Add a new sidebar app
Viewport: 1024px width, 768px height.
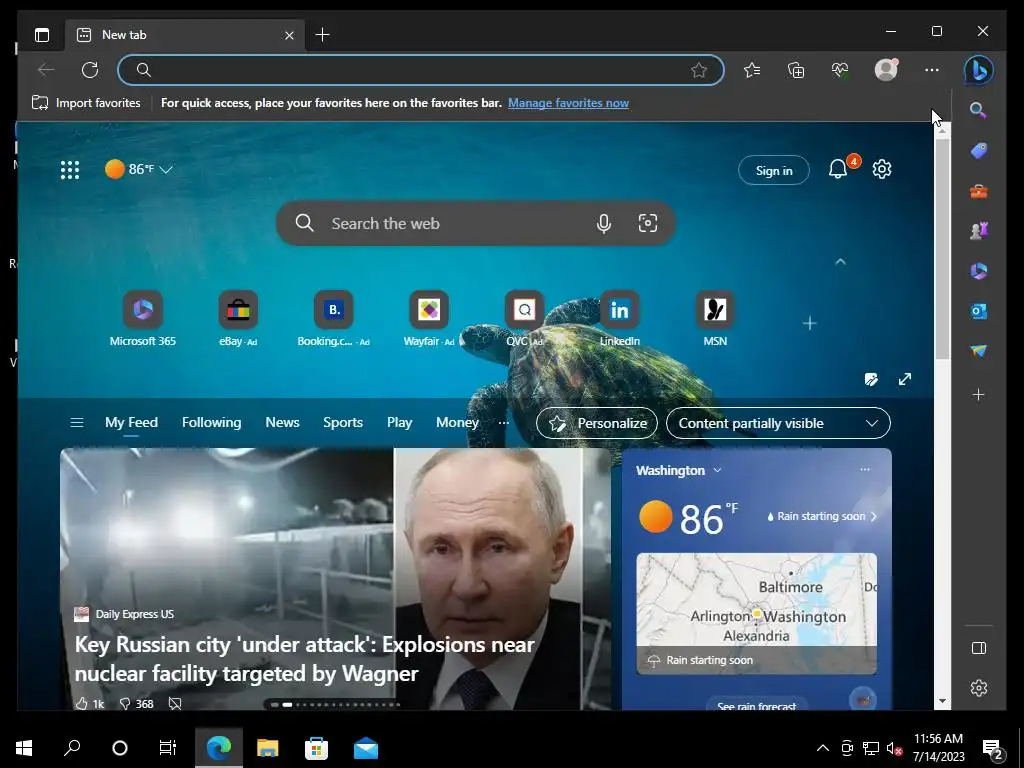[978, 394]
